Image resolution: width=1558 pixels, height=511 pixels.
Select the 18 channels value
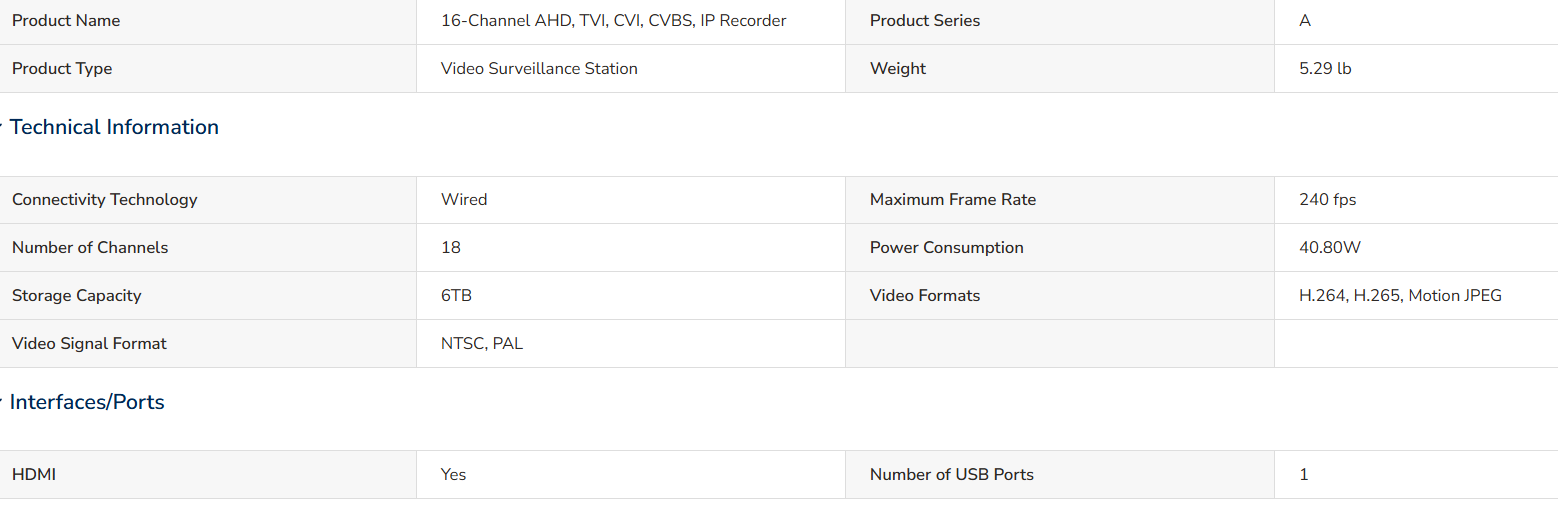click(451, 247)
